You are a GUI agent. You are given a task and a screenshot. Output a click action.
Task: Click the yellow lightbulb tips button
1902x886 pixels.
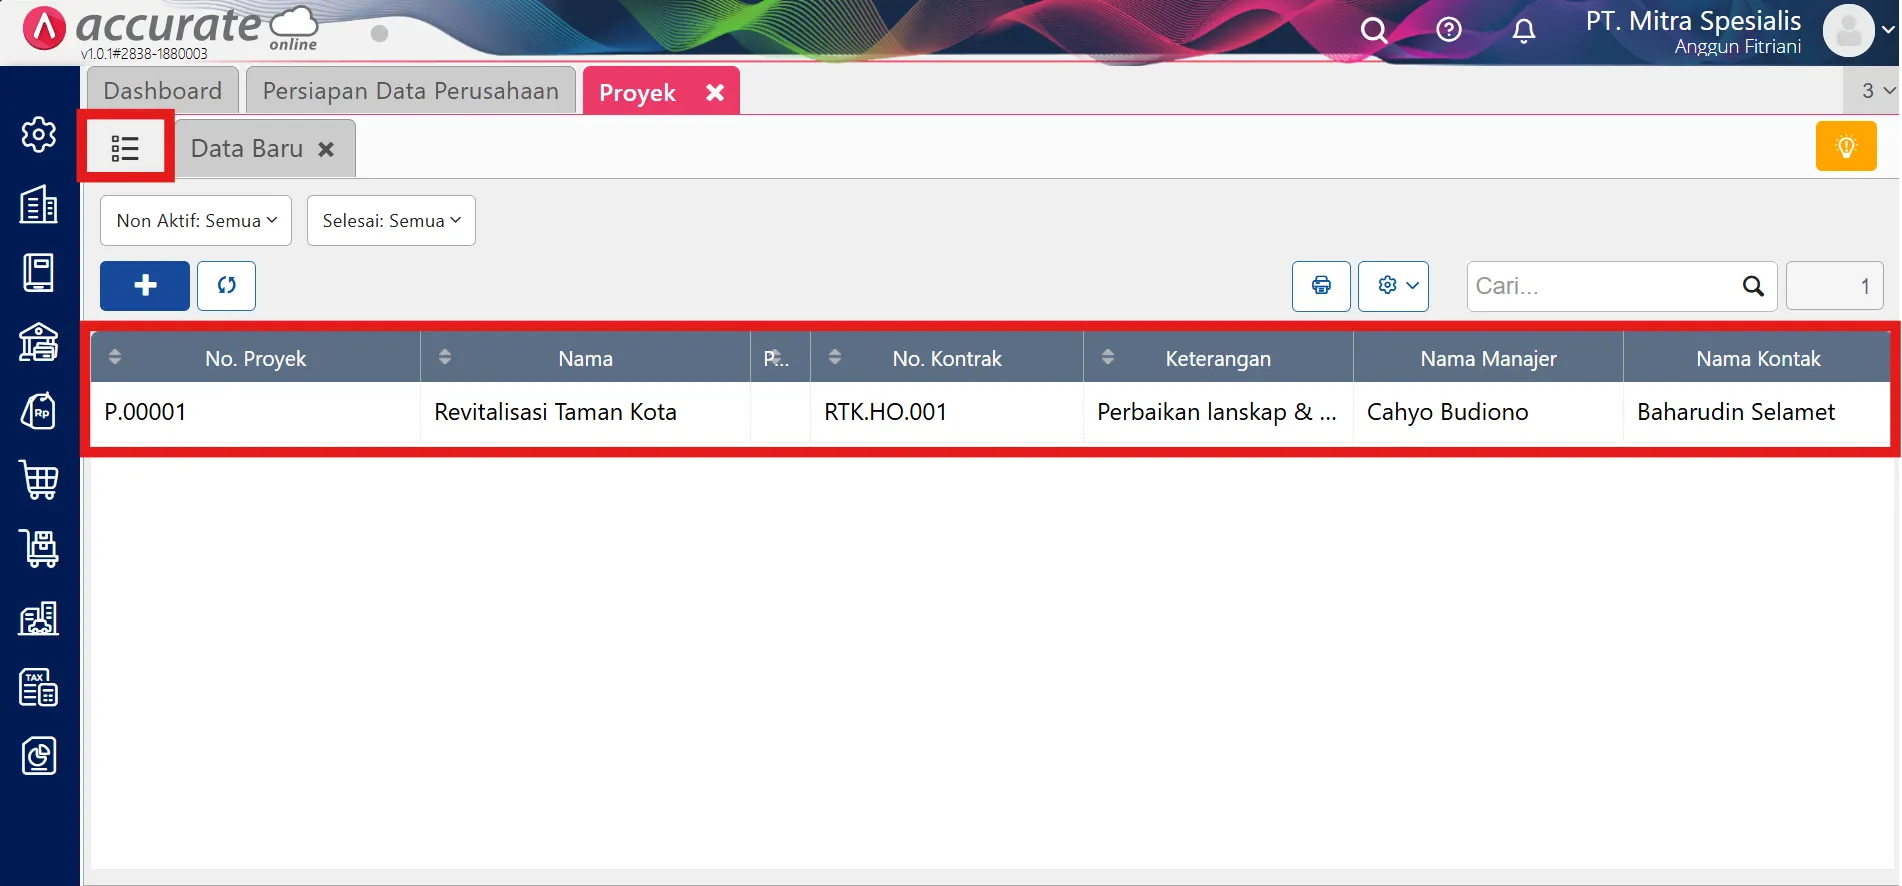(1846, 146)
